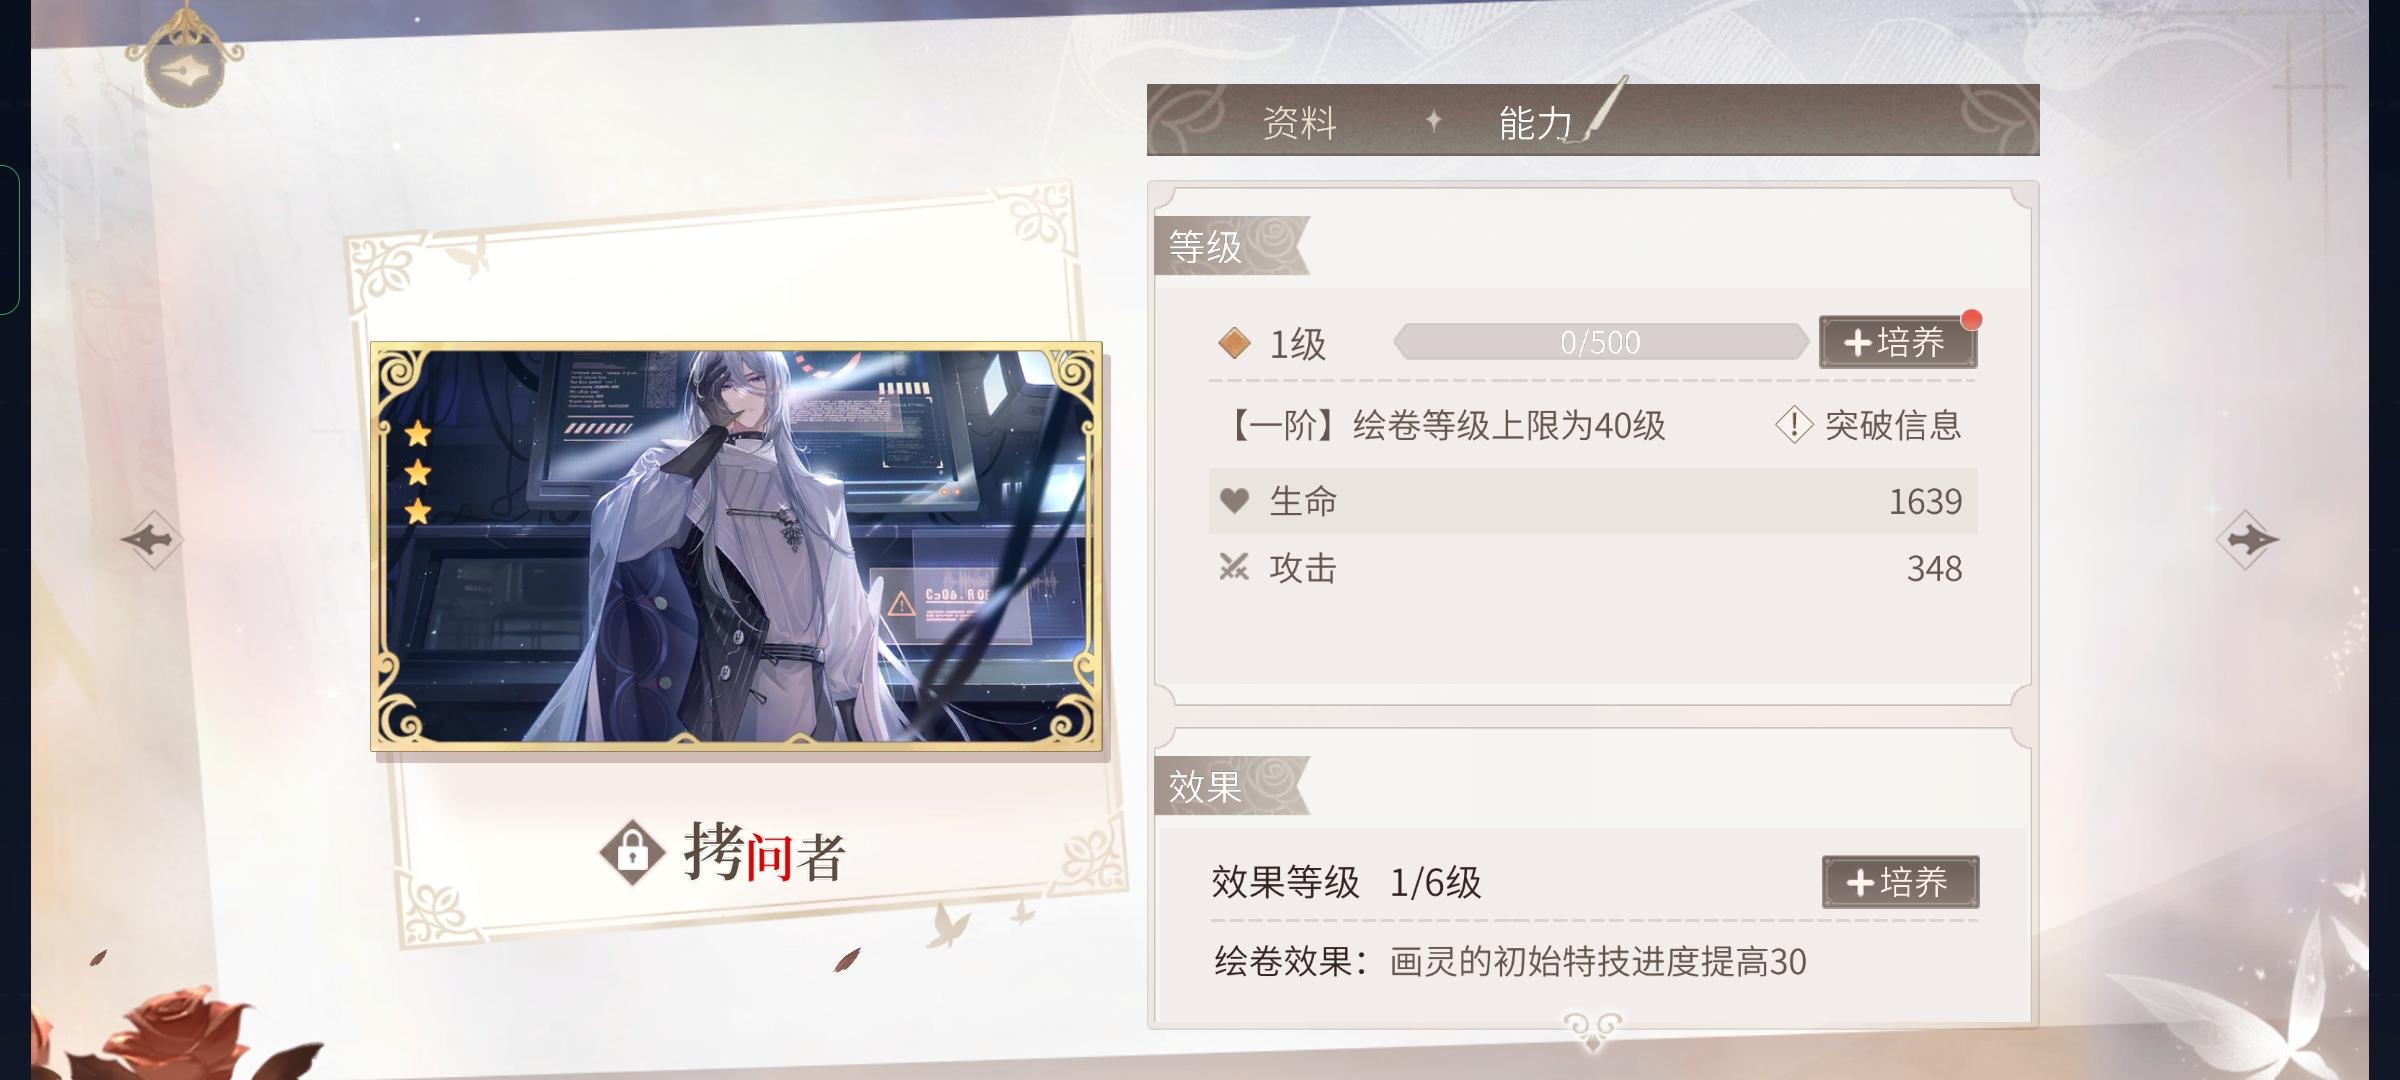Click the 突破信息 exclamation icon
The height and width of the screenshot is (1080, 2400).
click(x=1794, y=425)
